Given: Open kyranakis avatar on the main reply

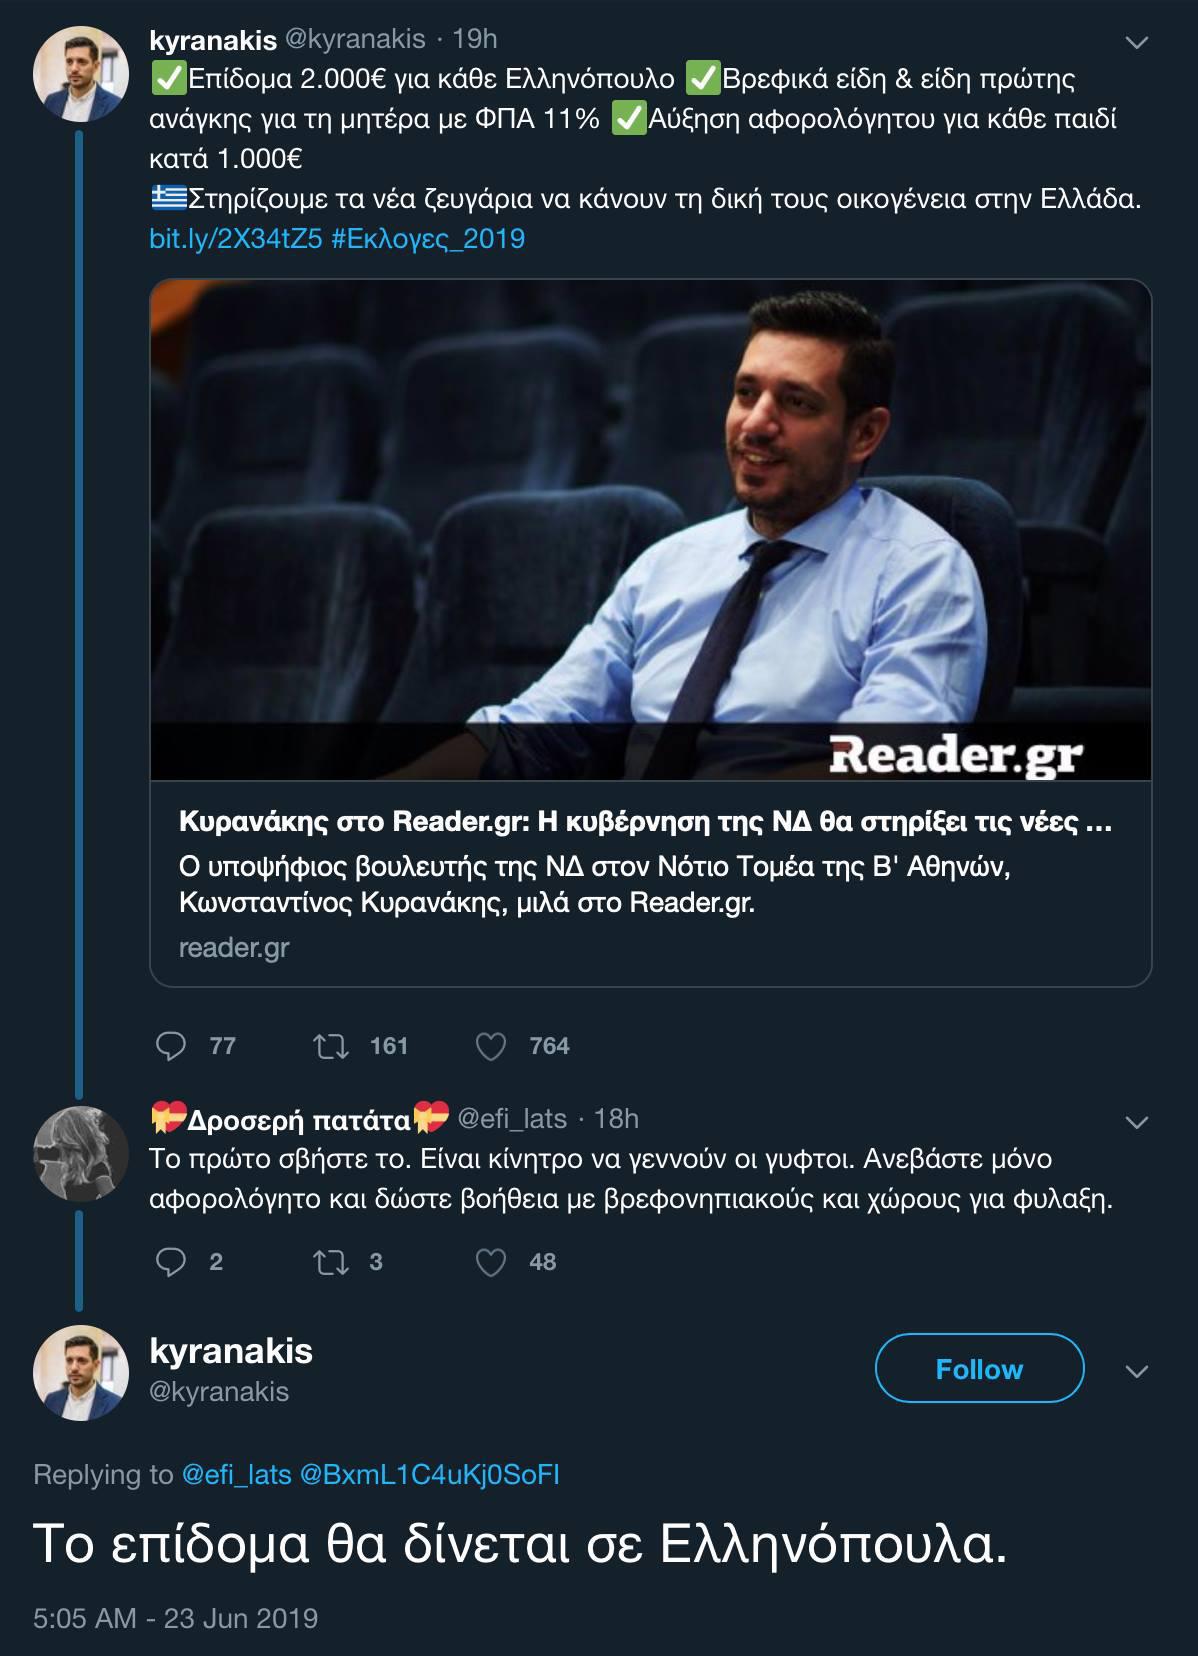Looking at the screenshot, I should tap(81, 1373).
